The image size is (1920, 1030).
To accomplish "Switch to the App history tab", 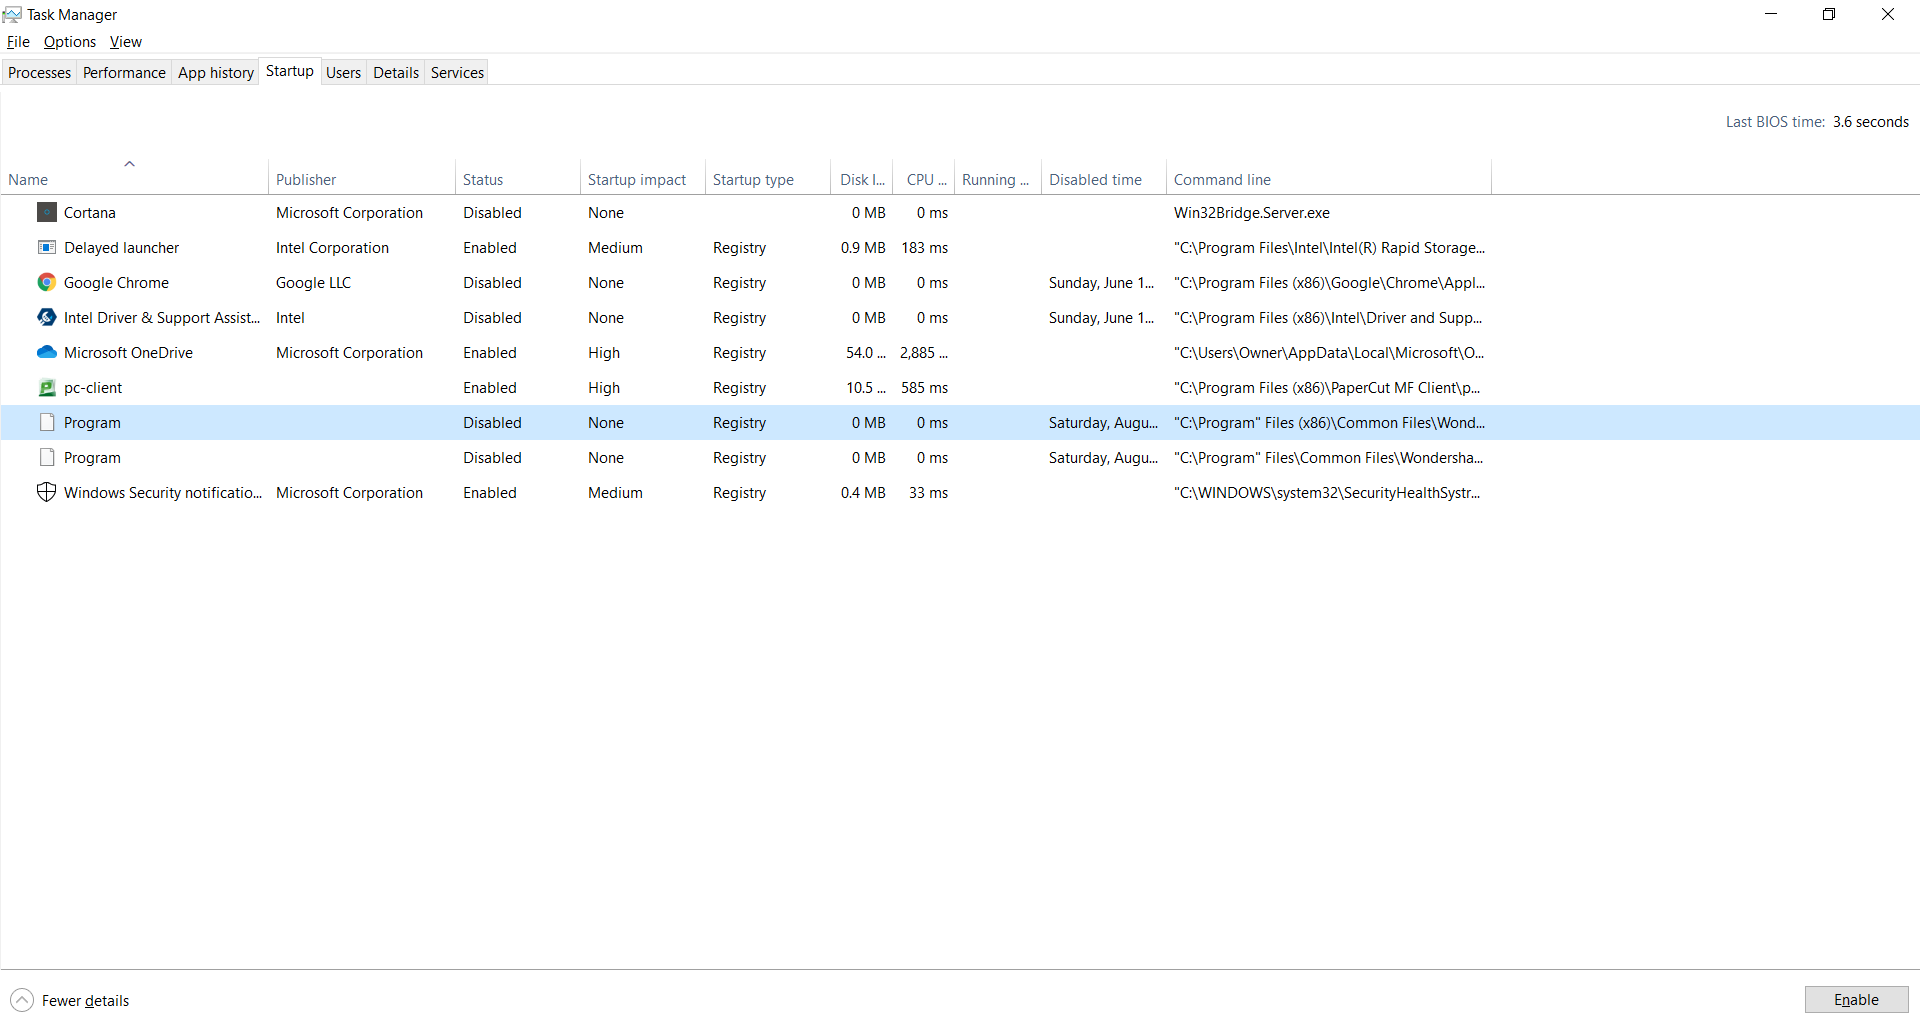I will [216, 72].
